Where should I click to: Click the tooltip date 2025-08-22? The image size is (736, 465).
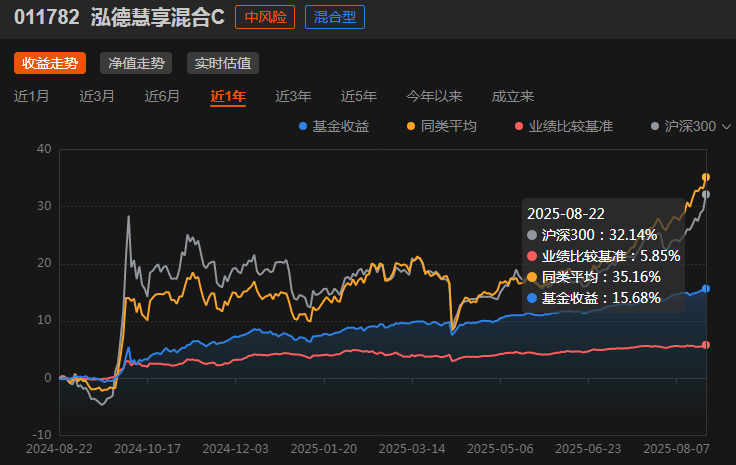(x=566, y=214)
